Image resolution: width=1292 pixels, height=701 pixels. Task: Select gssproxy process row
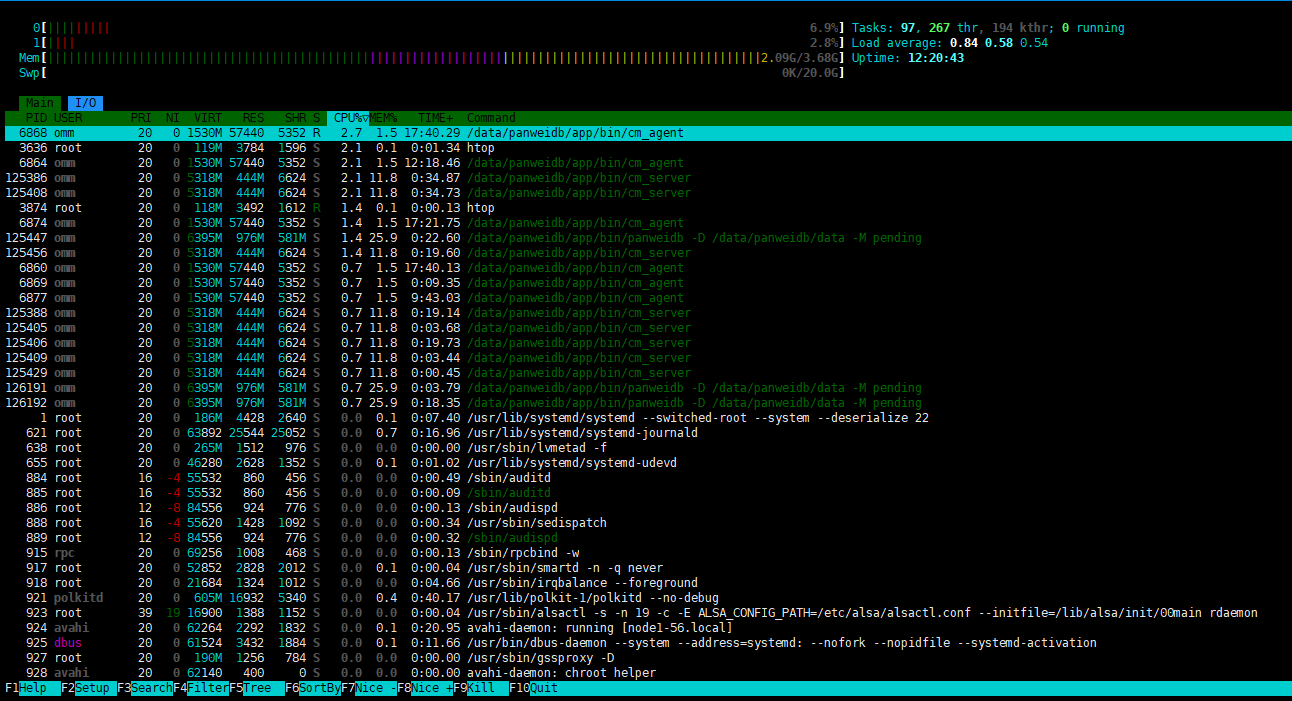(x=646, y=658)
